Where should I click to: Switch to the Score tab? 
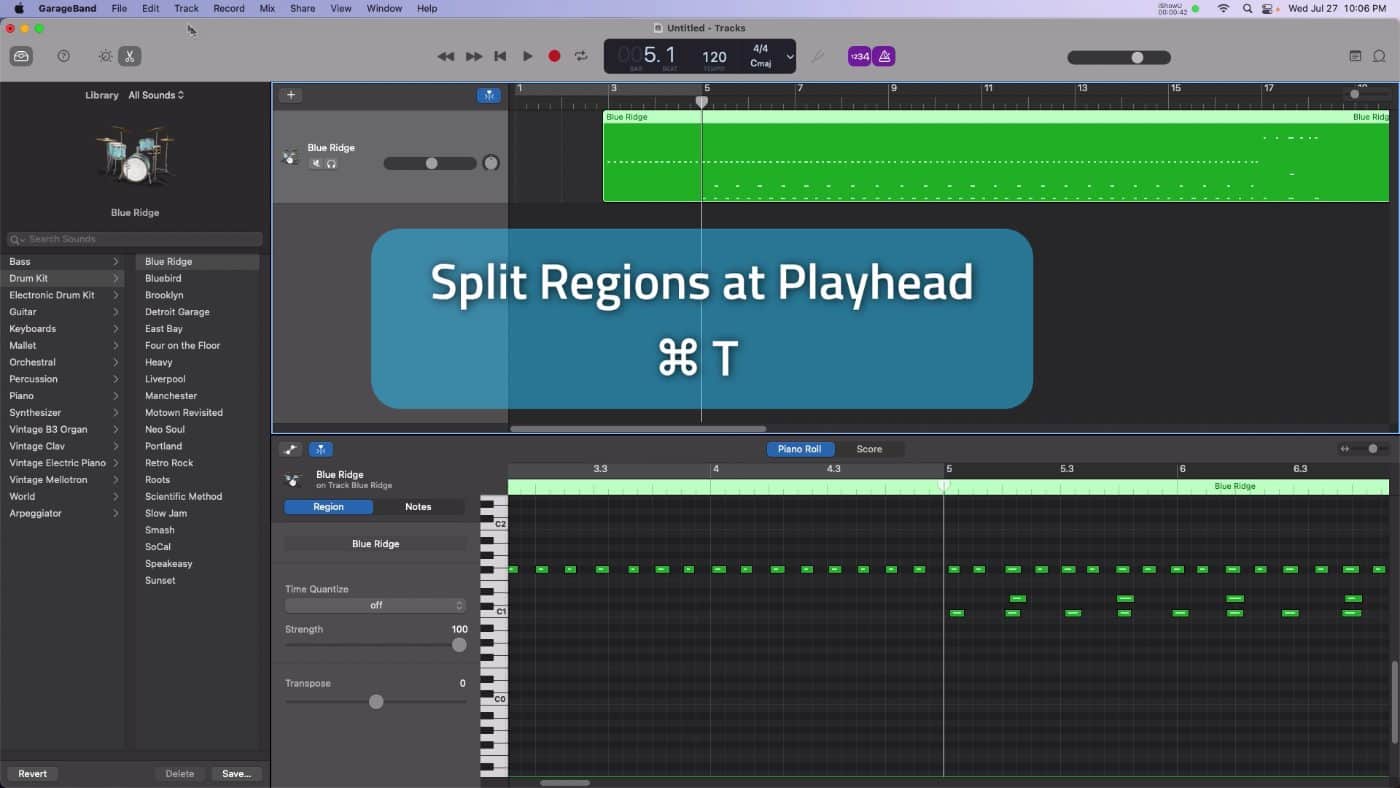[869, 449]
